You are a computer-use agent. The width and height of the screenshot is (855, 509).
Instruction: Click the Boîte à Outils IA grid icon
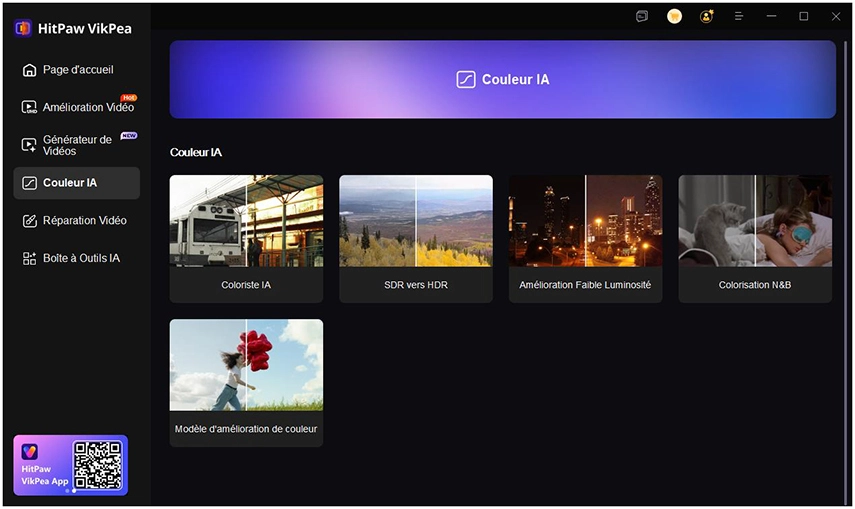pos(29,258)
